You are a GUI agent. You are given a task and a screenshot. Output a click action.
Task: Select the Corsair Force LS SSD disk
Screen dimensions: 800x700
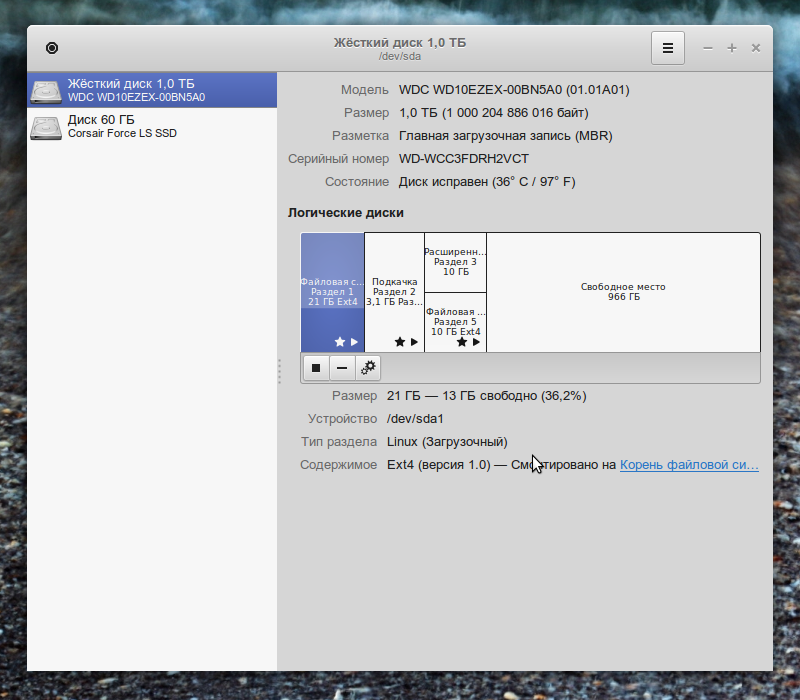[x=150, y=126]
